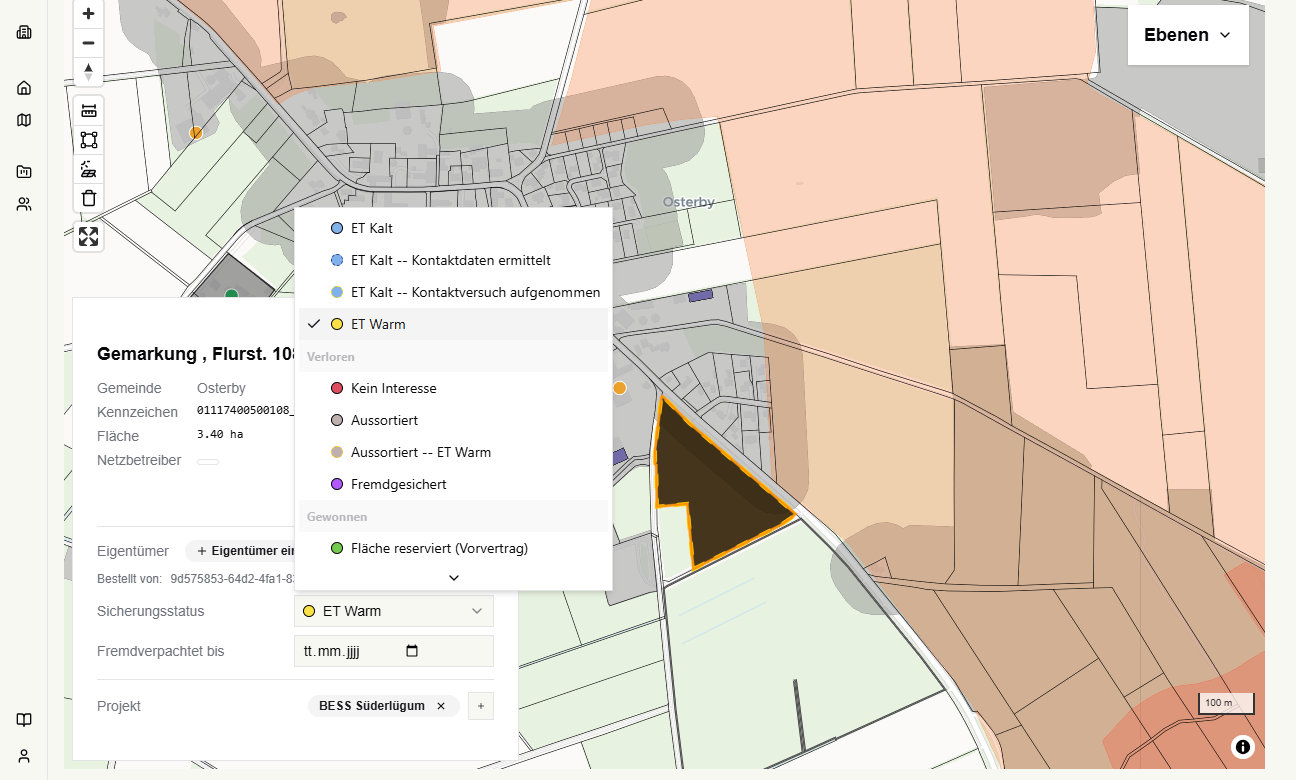Open Sicherungsstatus ET Warm dropdown
1296x780 pixels.
click(394, 611)
